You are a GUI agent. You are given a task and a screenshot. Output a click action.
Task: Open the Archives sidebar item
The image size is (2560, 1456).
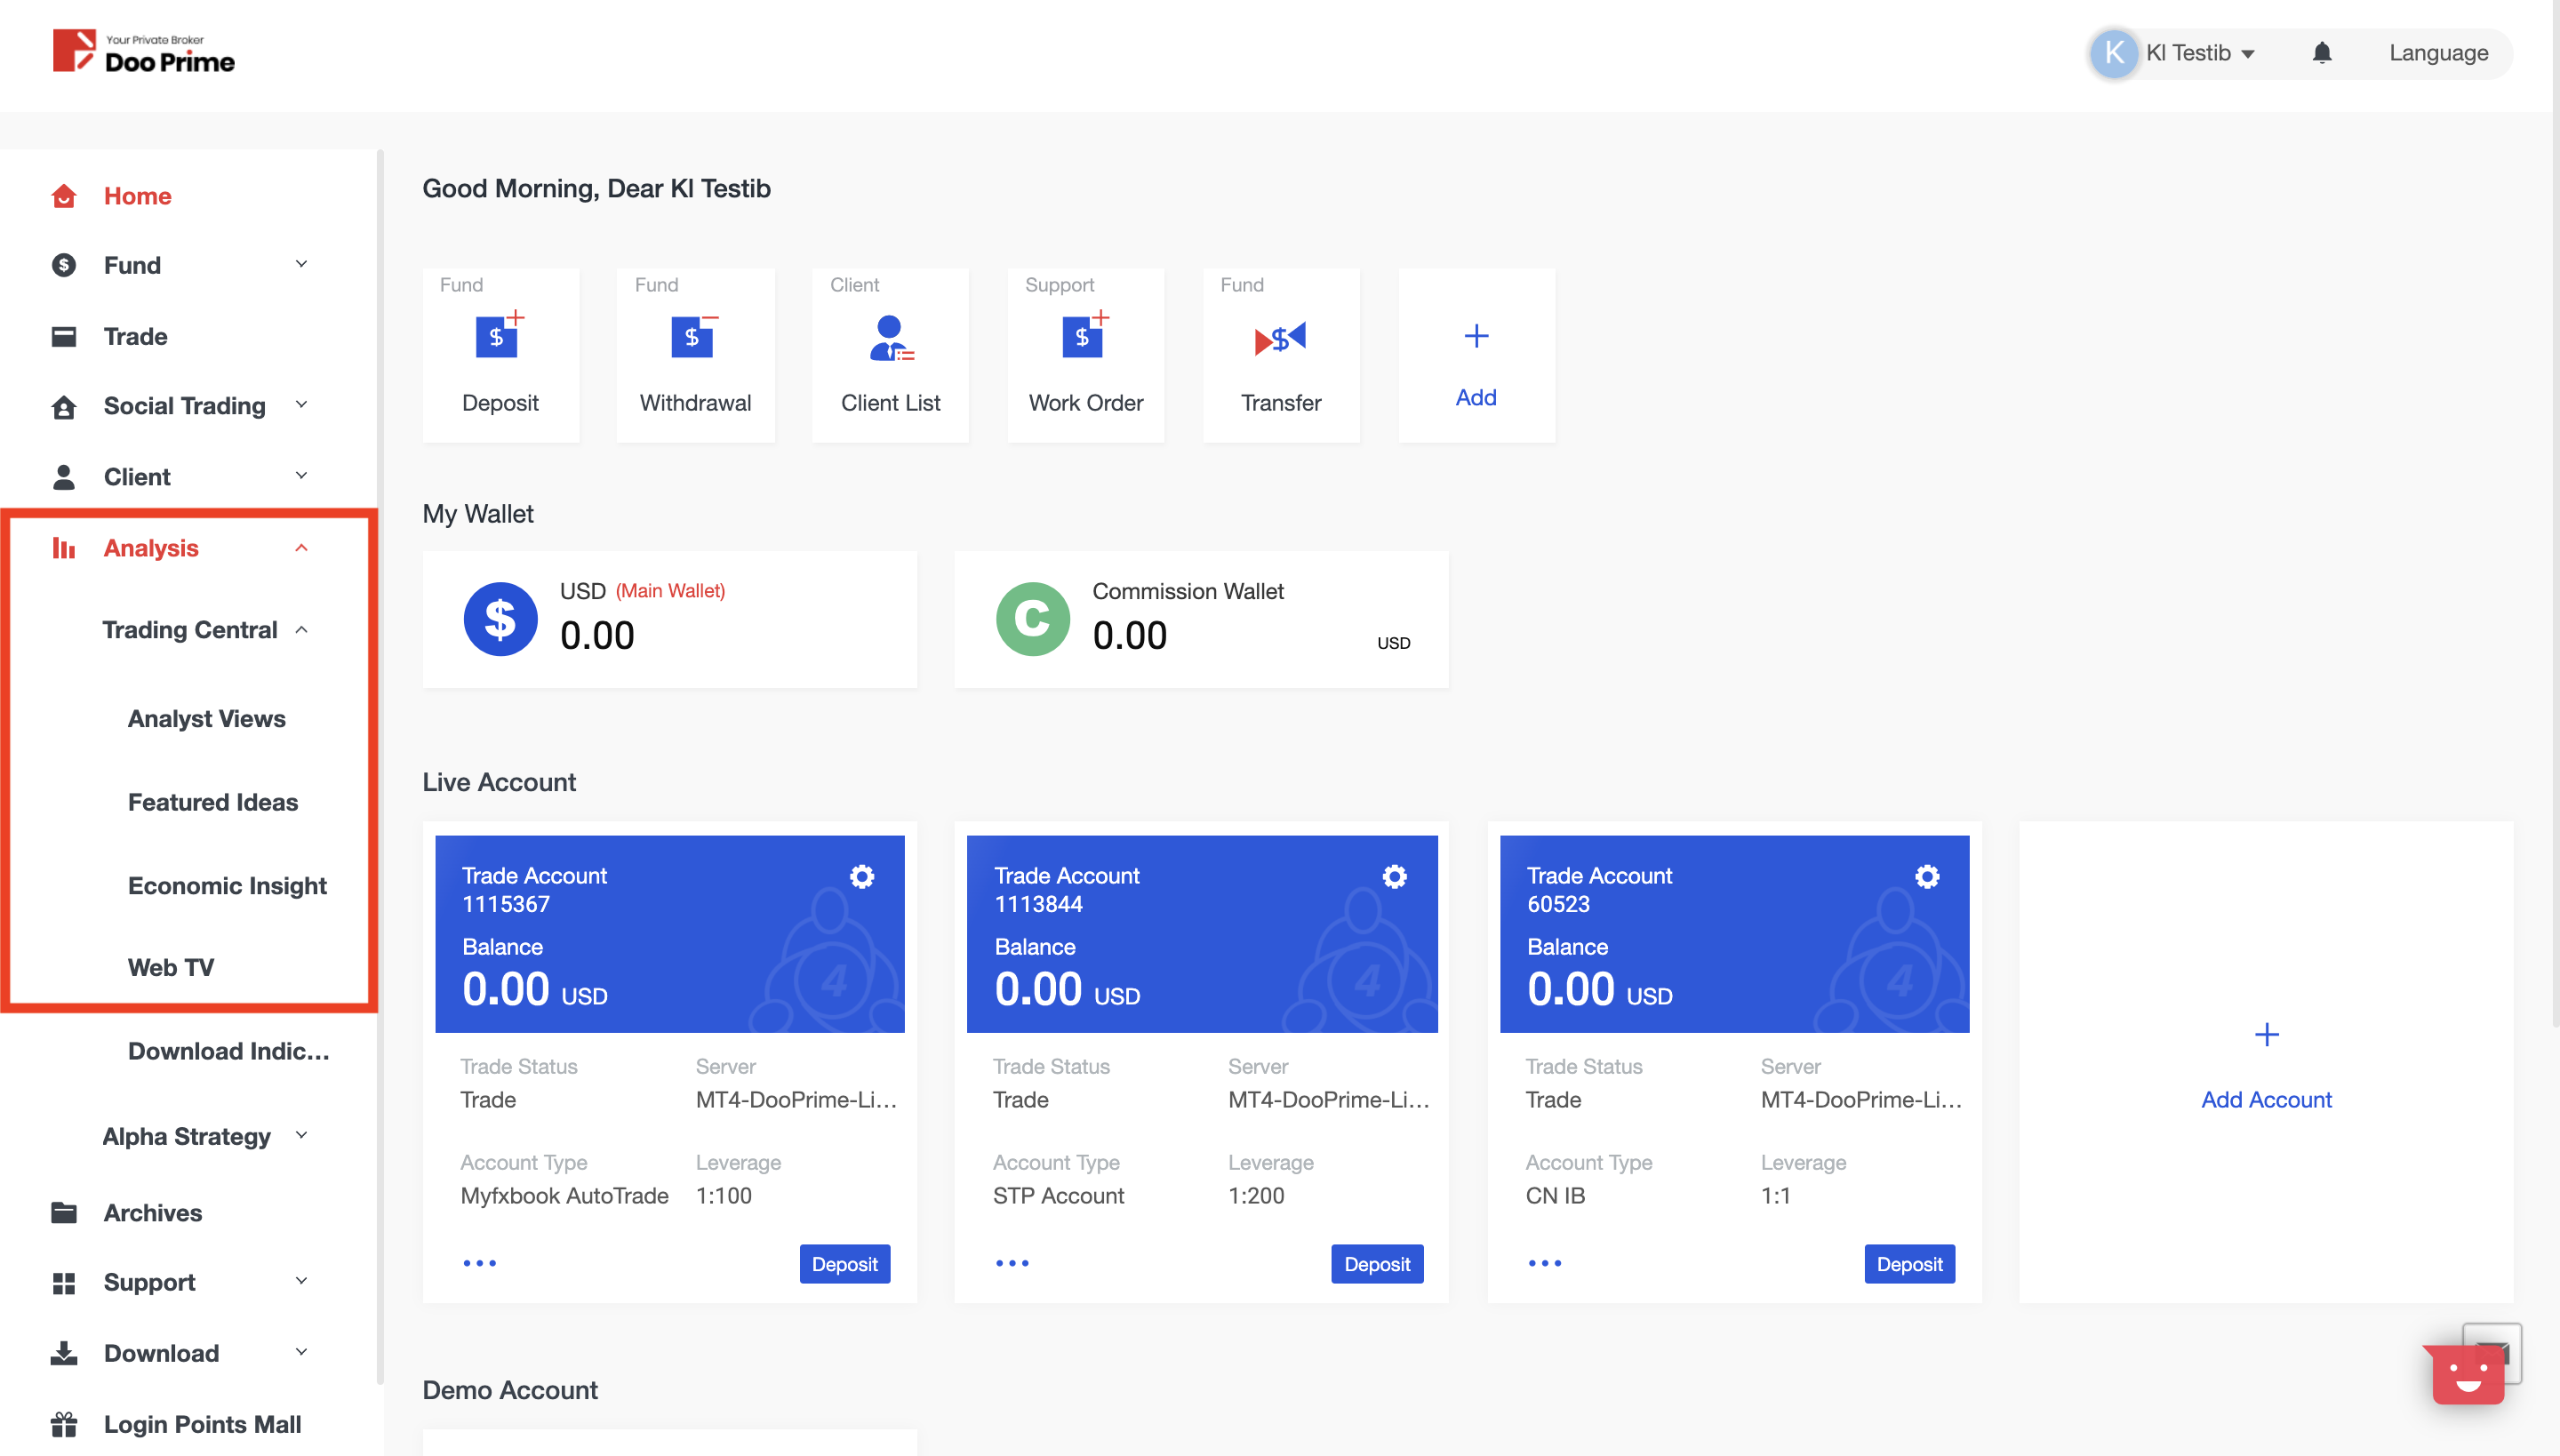152,1212
